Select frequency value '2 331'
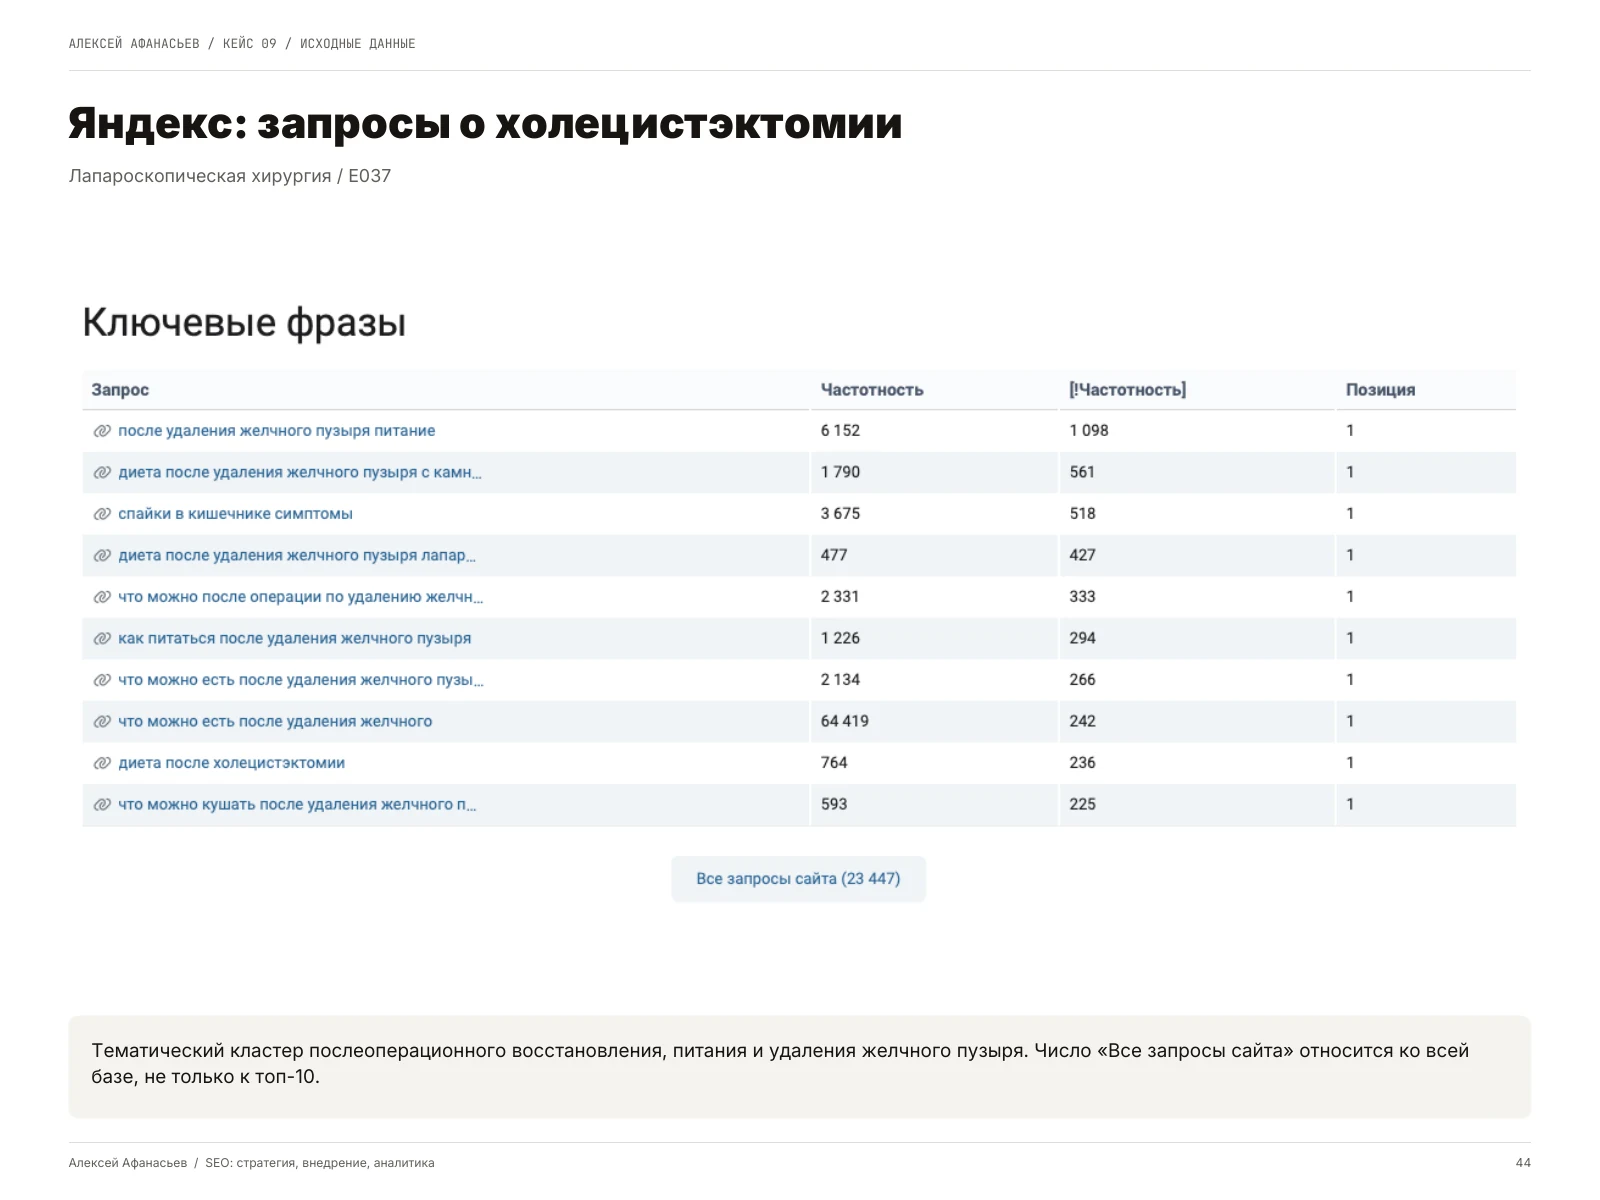Image resolution: width=1600 pixels, height=1200 pixels. [840, 597]
